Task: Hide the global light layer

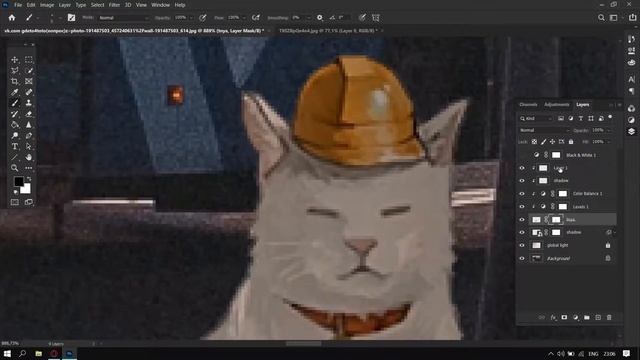Action: pyautogui.click(x=522, y=245)
